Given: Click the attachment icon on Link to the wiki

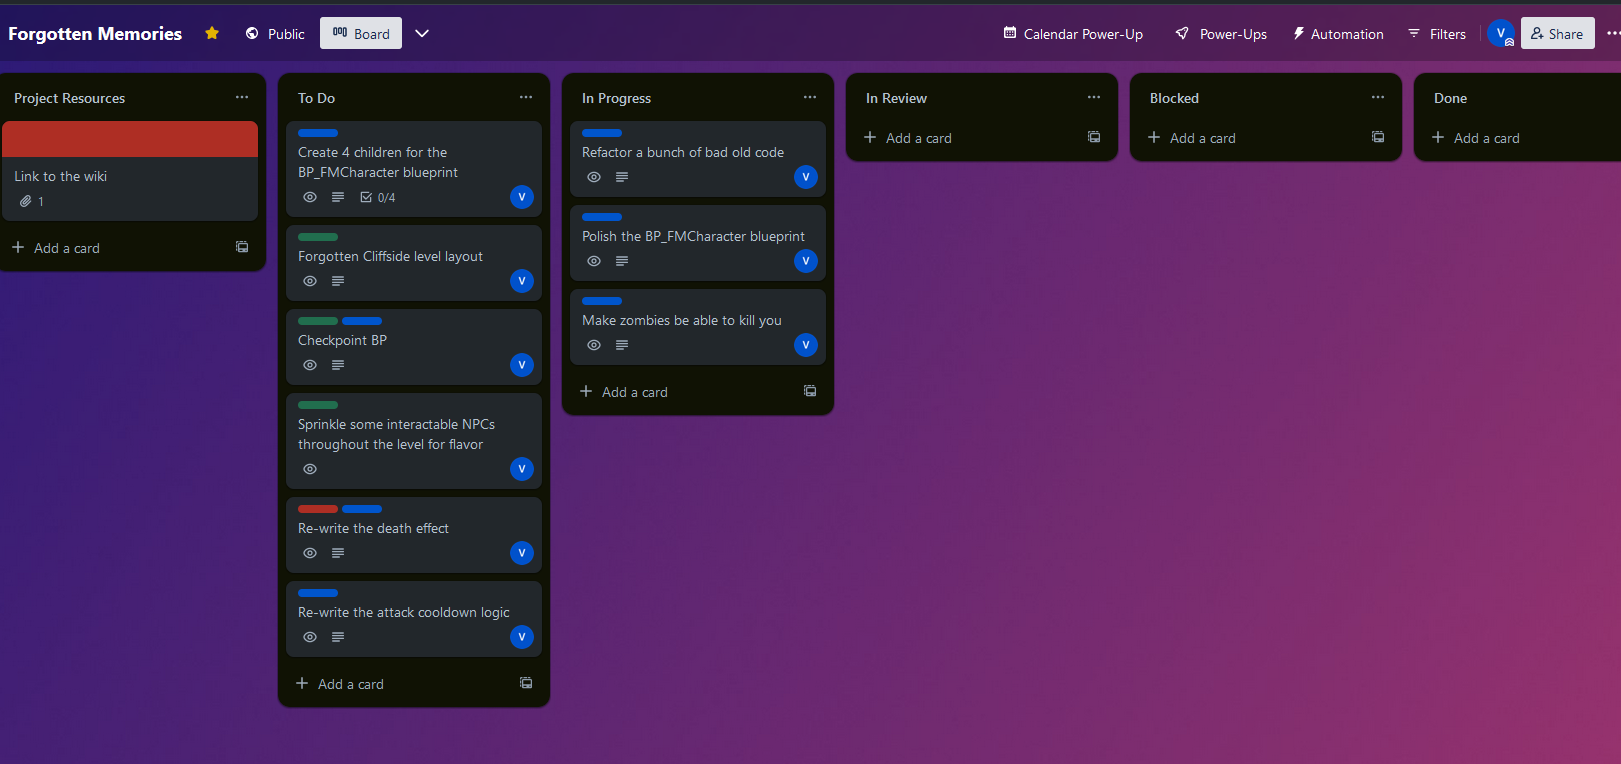Looking at the screenshot, I should coord(25,201).
